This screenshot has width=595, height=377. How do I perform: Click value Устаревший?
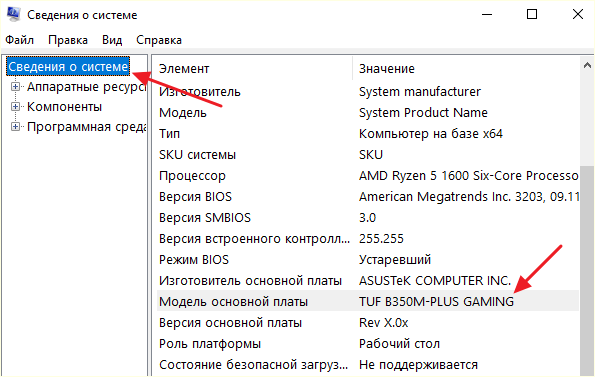395,260
